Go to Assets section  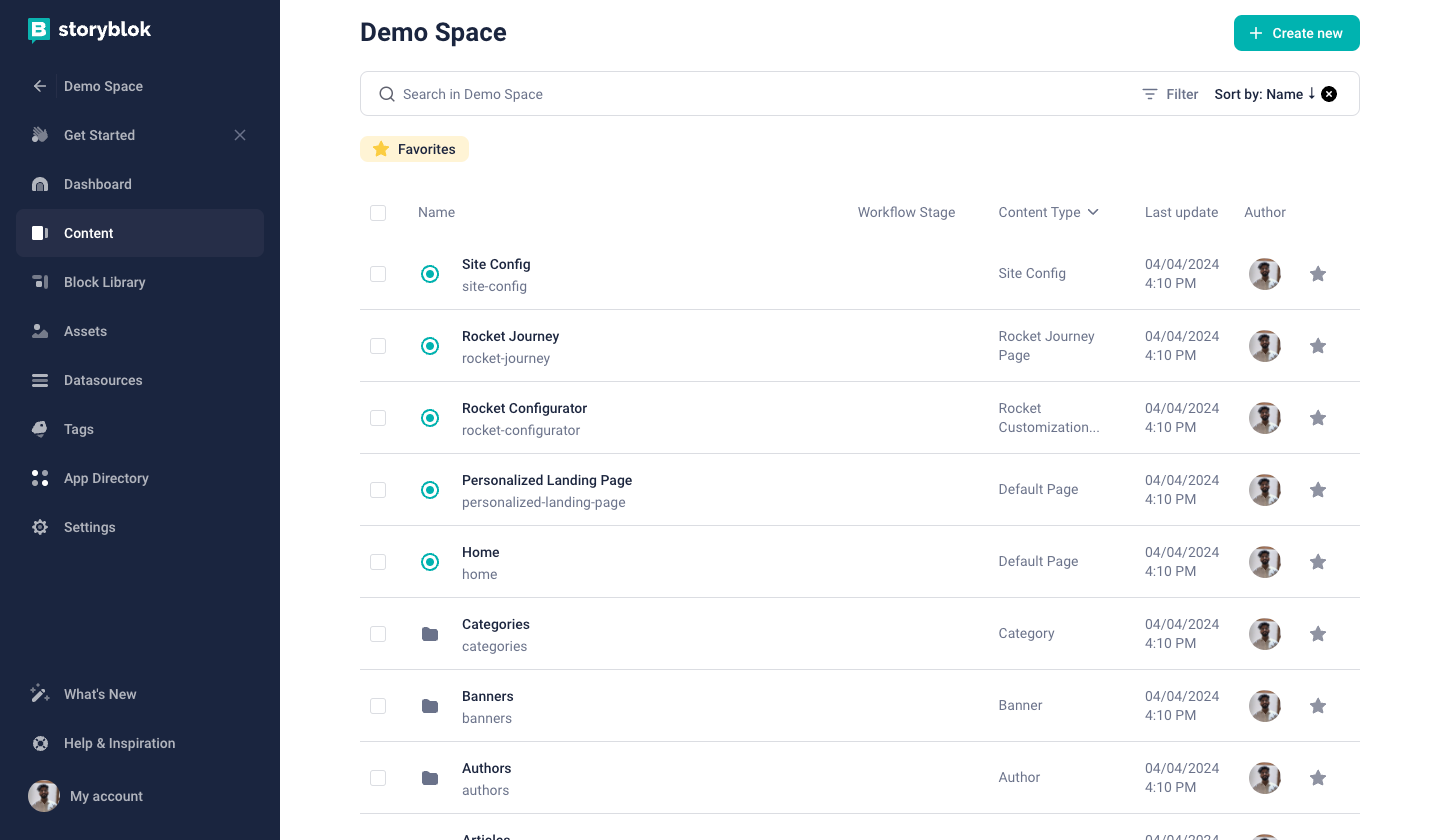pyautogui.click(x=140, y=331)
